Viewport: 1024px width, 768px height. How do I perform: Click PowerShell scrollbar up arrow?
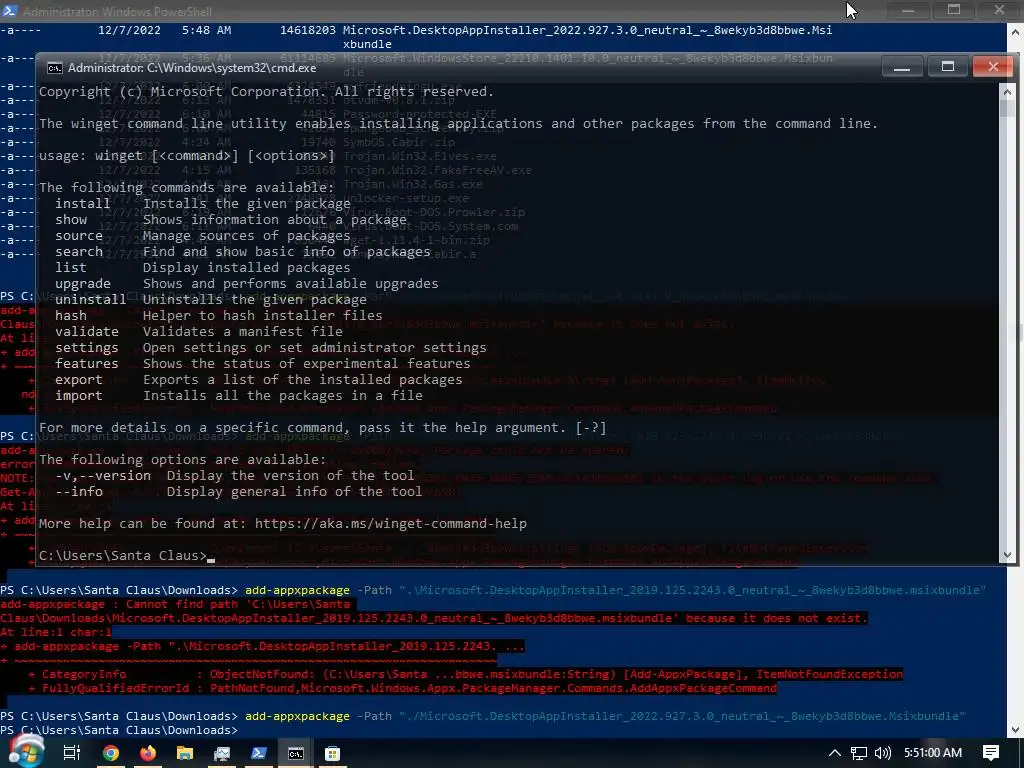point(1017,31)
